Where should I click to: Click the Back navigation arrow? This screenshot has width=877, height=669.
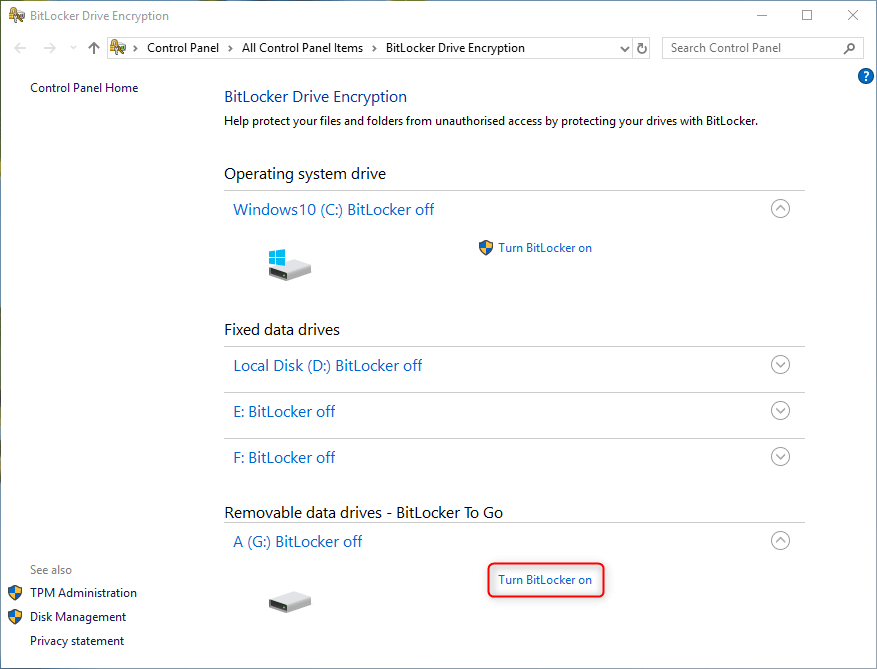point(21,48)
